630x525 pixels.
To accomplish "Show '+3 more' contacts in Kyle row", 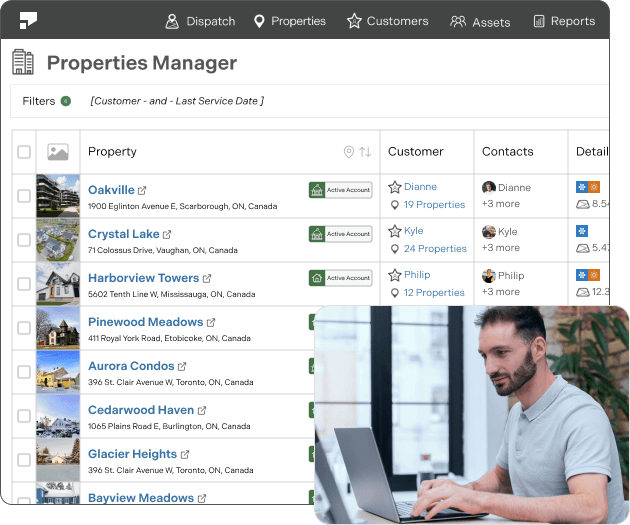I will coord(500,248).
